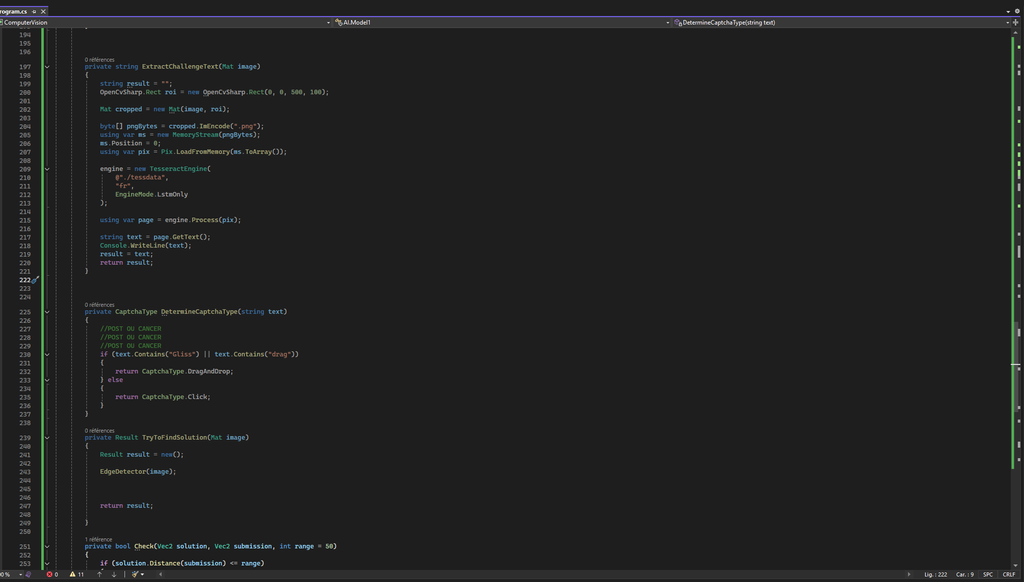Click the references link above TryToFindSolution
This screenshot has height=582, width=1024.
100,431
